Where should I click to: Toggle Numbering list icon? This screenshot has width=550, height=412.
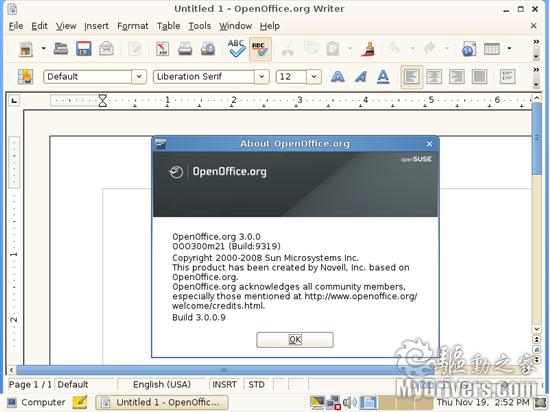point(508,76)
